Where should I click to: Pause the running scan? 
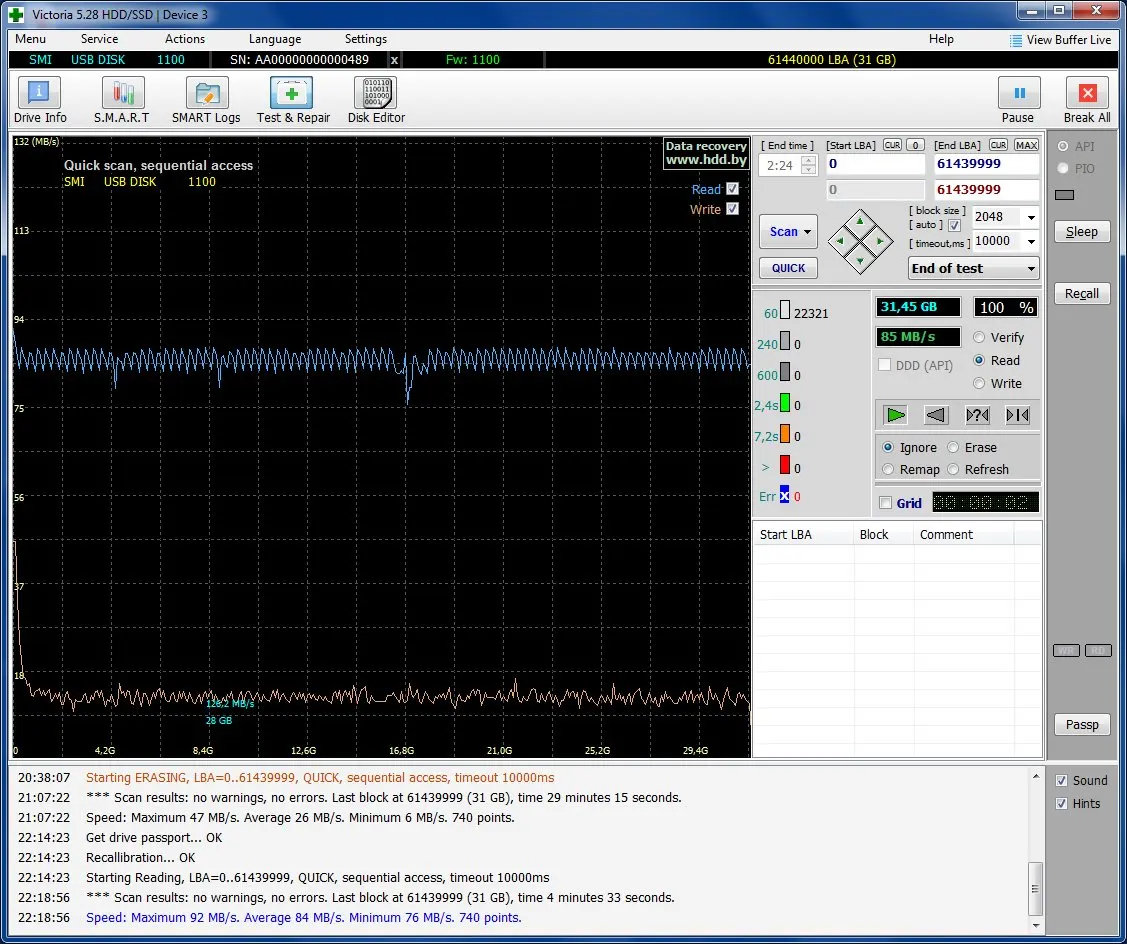tap(1018, 95)
